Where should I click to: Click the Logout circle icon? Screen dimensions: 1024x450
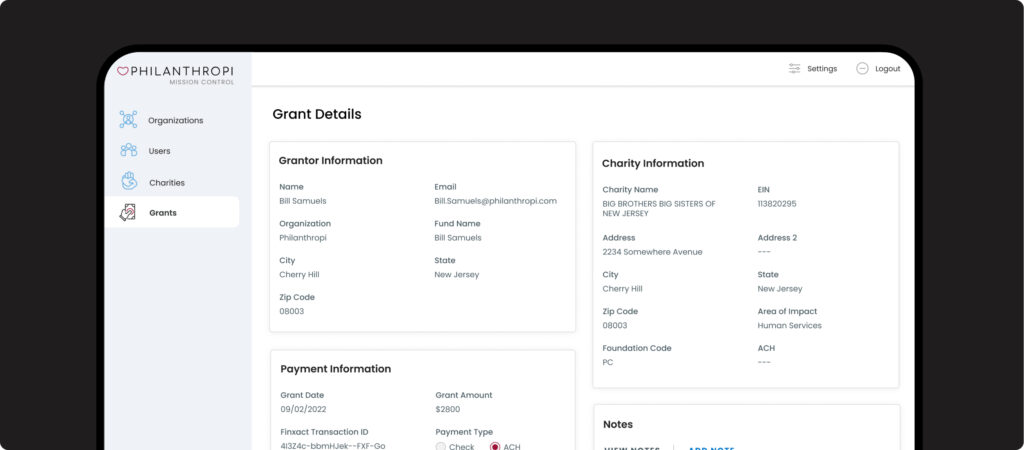pos(862,69)
